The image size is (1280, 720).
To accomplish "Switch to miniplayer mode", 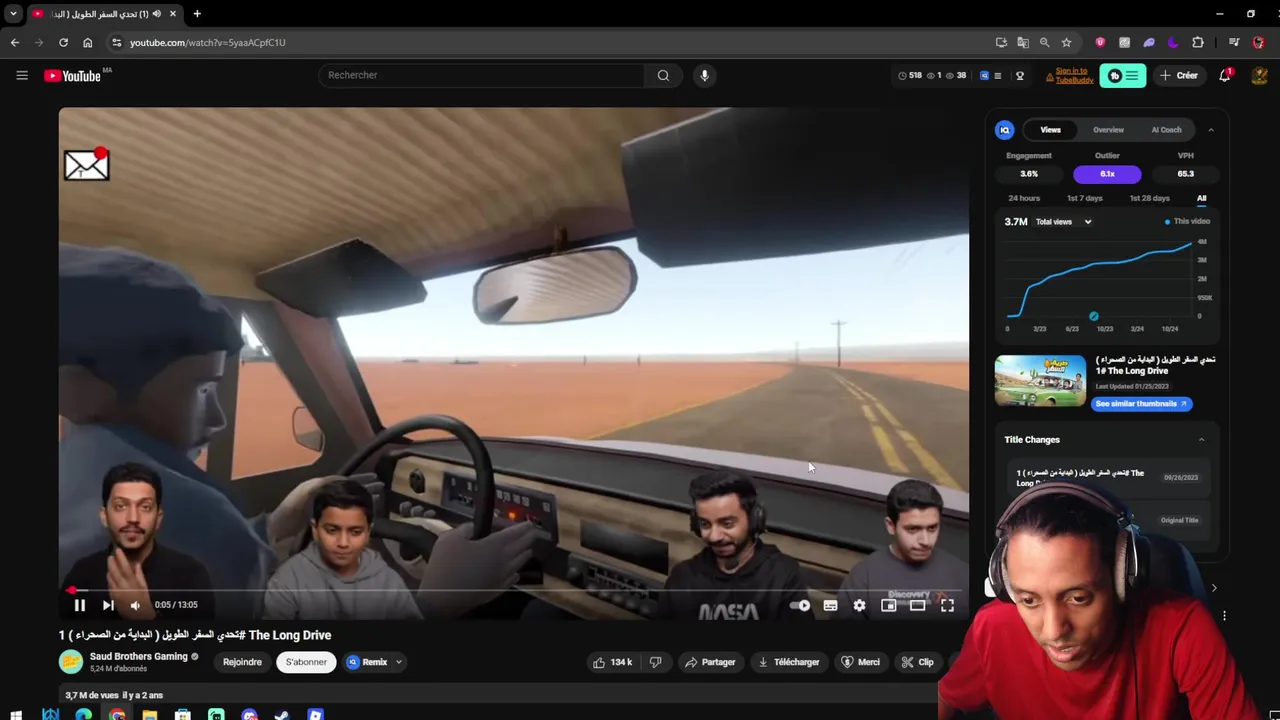I will pyautogui.click(x=888, y=605).
